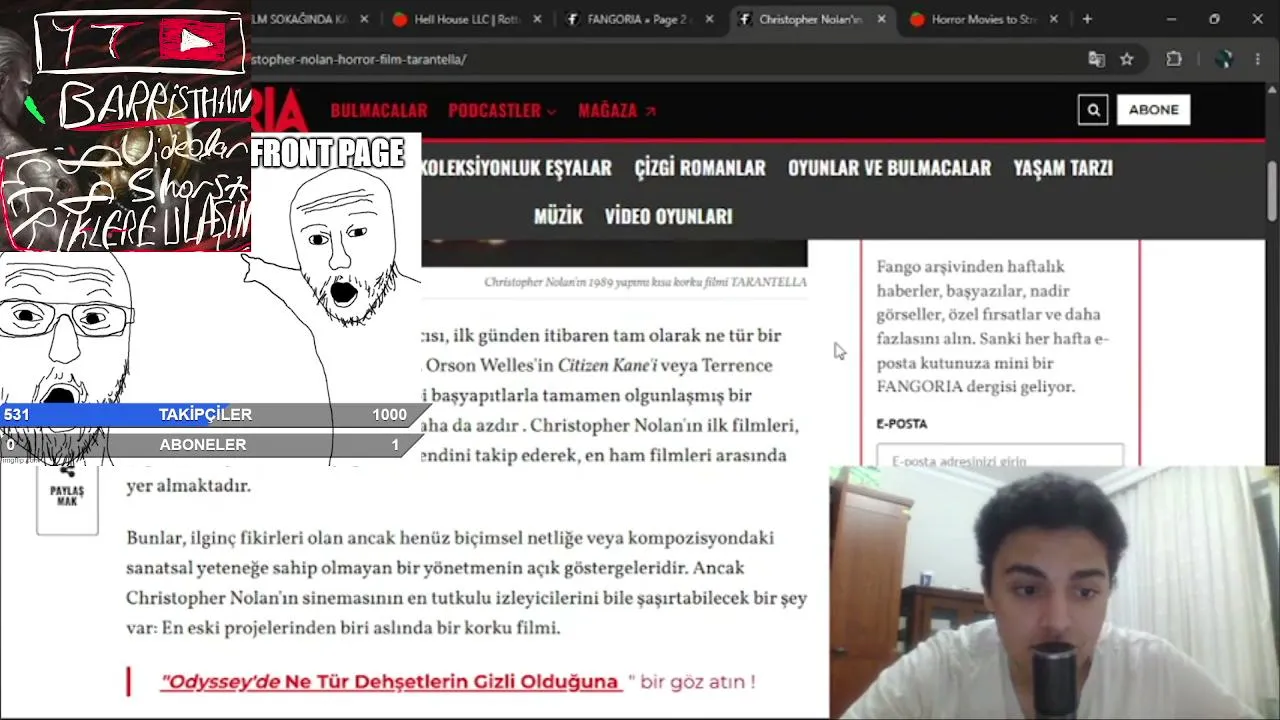The image size is (1280, 720).
Task: Click the italic Citizen Kane'i text
Action: point(607,366)
